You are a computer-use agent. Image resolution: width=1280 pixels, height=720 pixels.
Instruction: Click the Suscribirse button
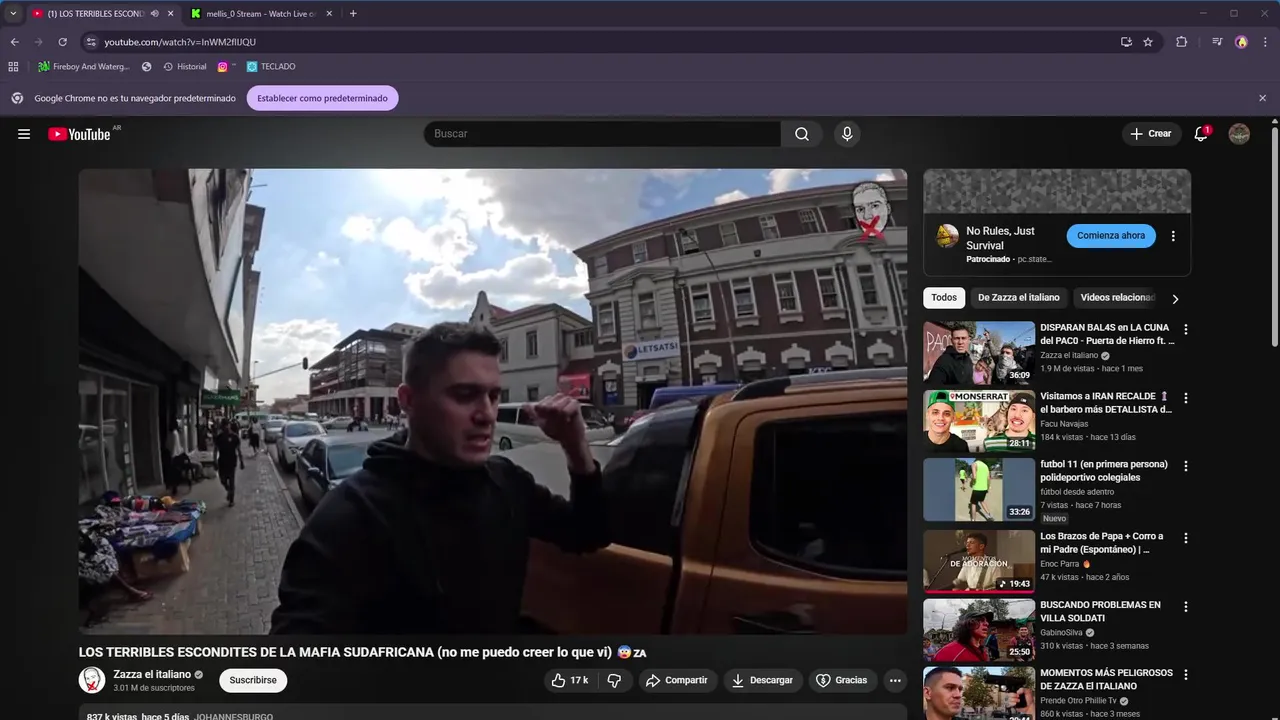click(253, 680)
